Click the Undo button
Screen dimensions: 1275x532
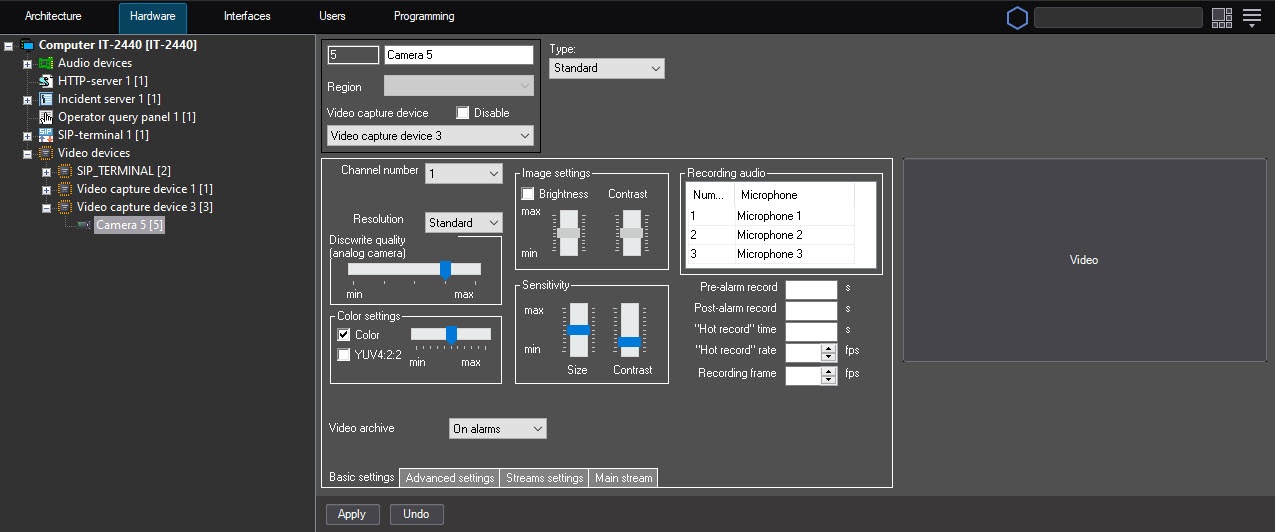tap(416, 514)
